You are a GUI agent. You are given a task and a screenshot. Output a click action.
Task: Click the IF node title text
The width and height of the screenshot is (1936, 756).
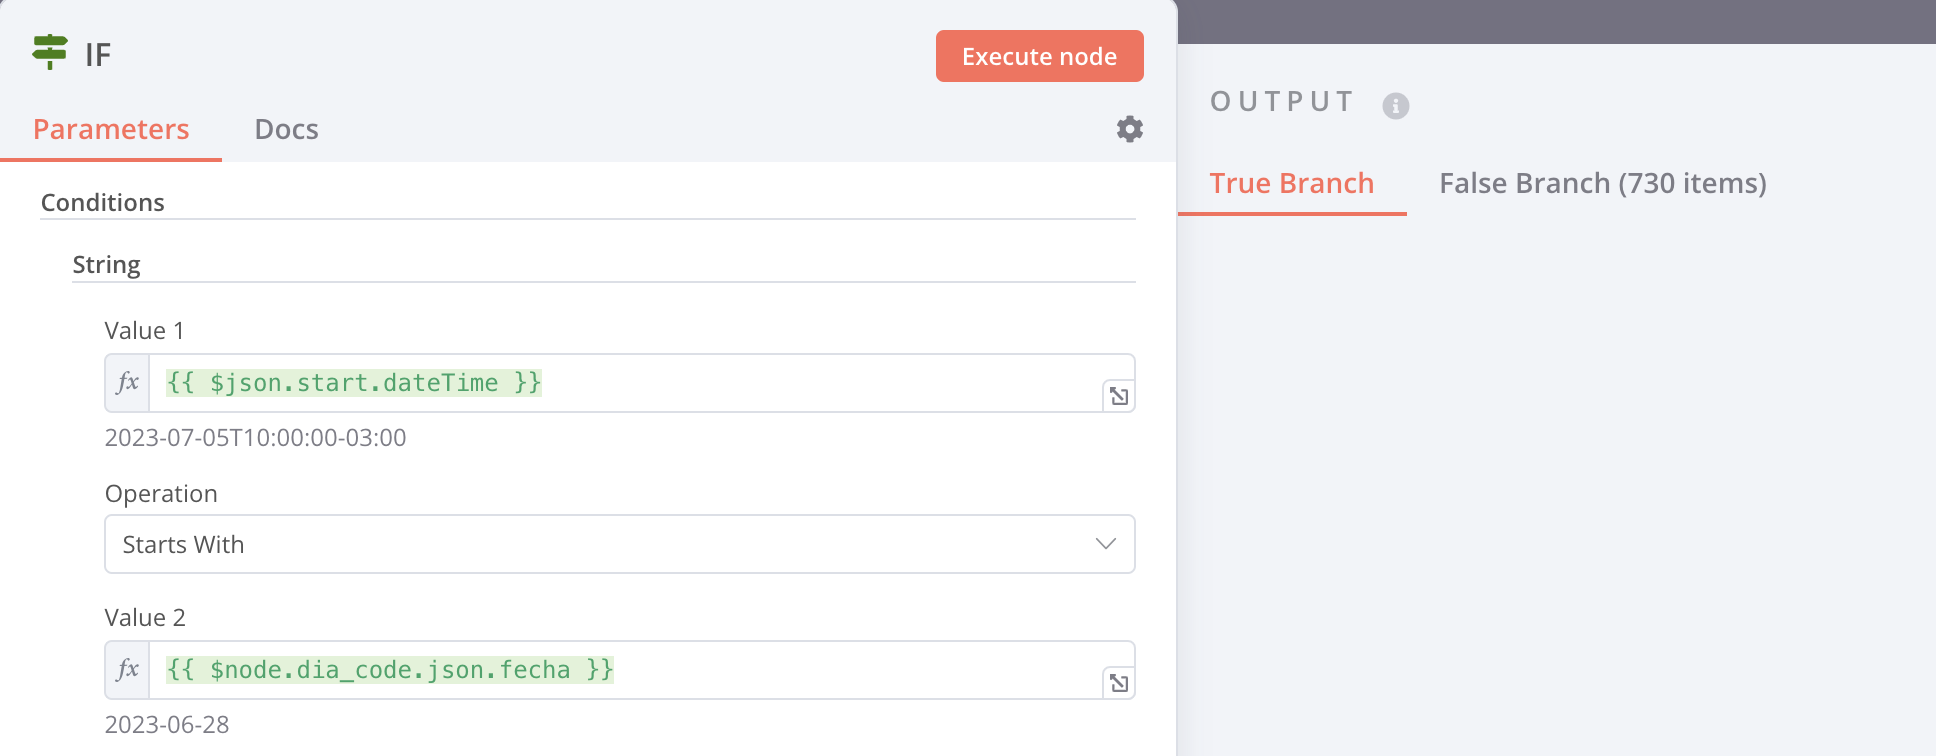click(98, 55)
